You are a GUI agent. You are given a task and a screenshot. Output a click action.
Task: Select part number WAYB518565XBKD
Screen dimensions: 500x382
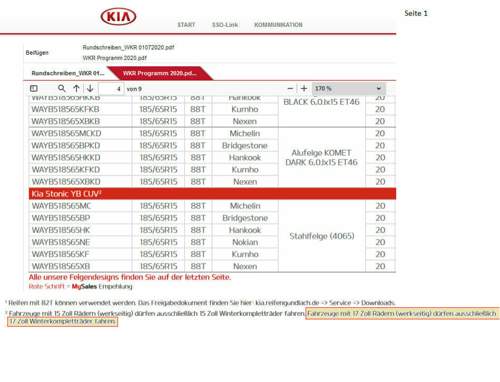pos(66,182)
